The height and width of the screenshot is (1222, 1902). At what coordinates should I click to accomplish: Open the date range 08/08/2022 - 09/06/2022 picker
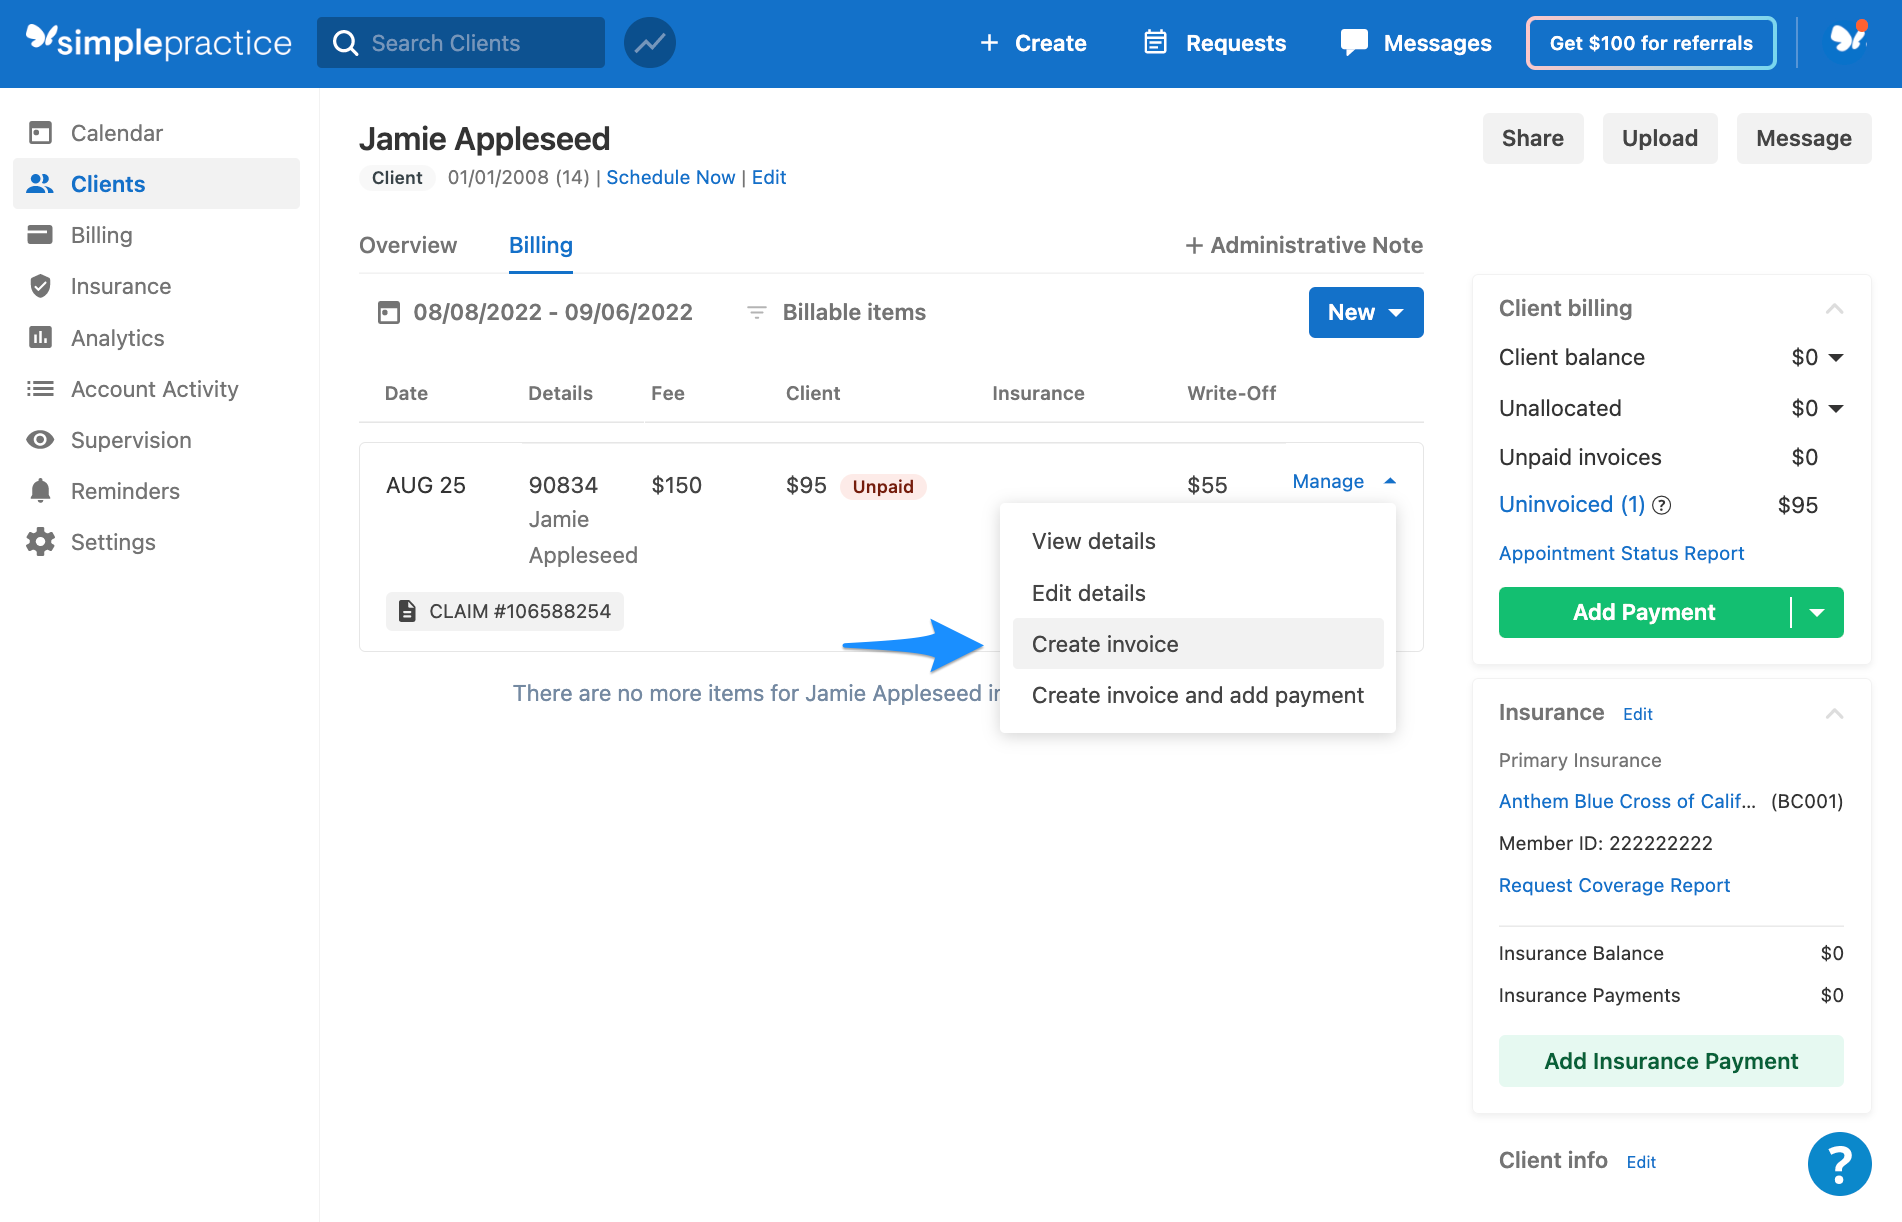[535, 313]
